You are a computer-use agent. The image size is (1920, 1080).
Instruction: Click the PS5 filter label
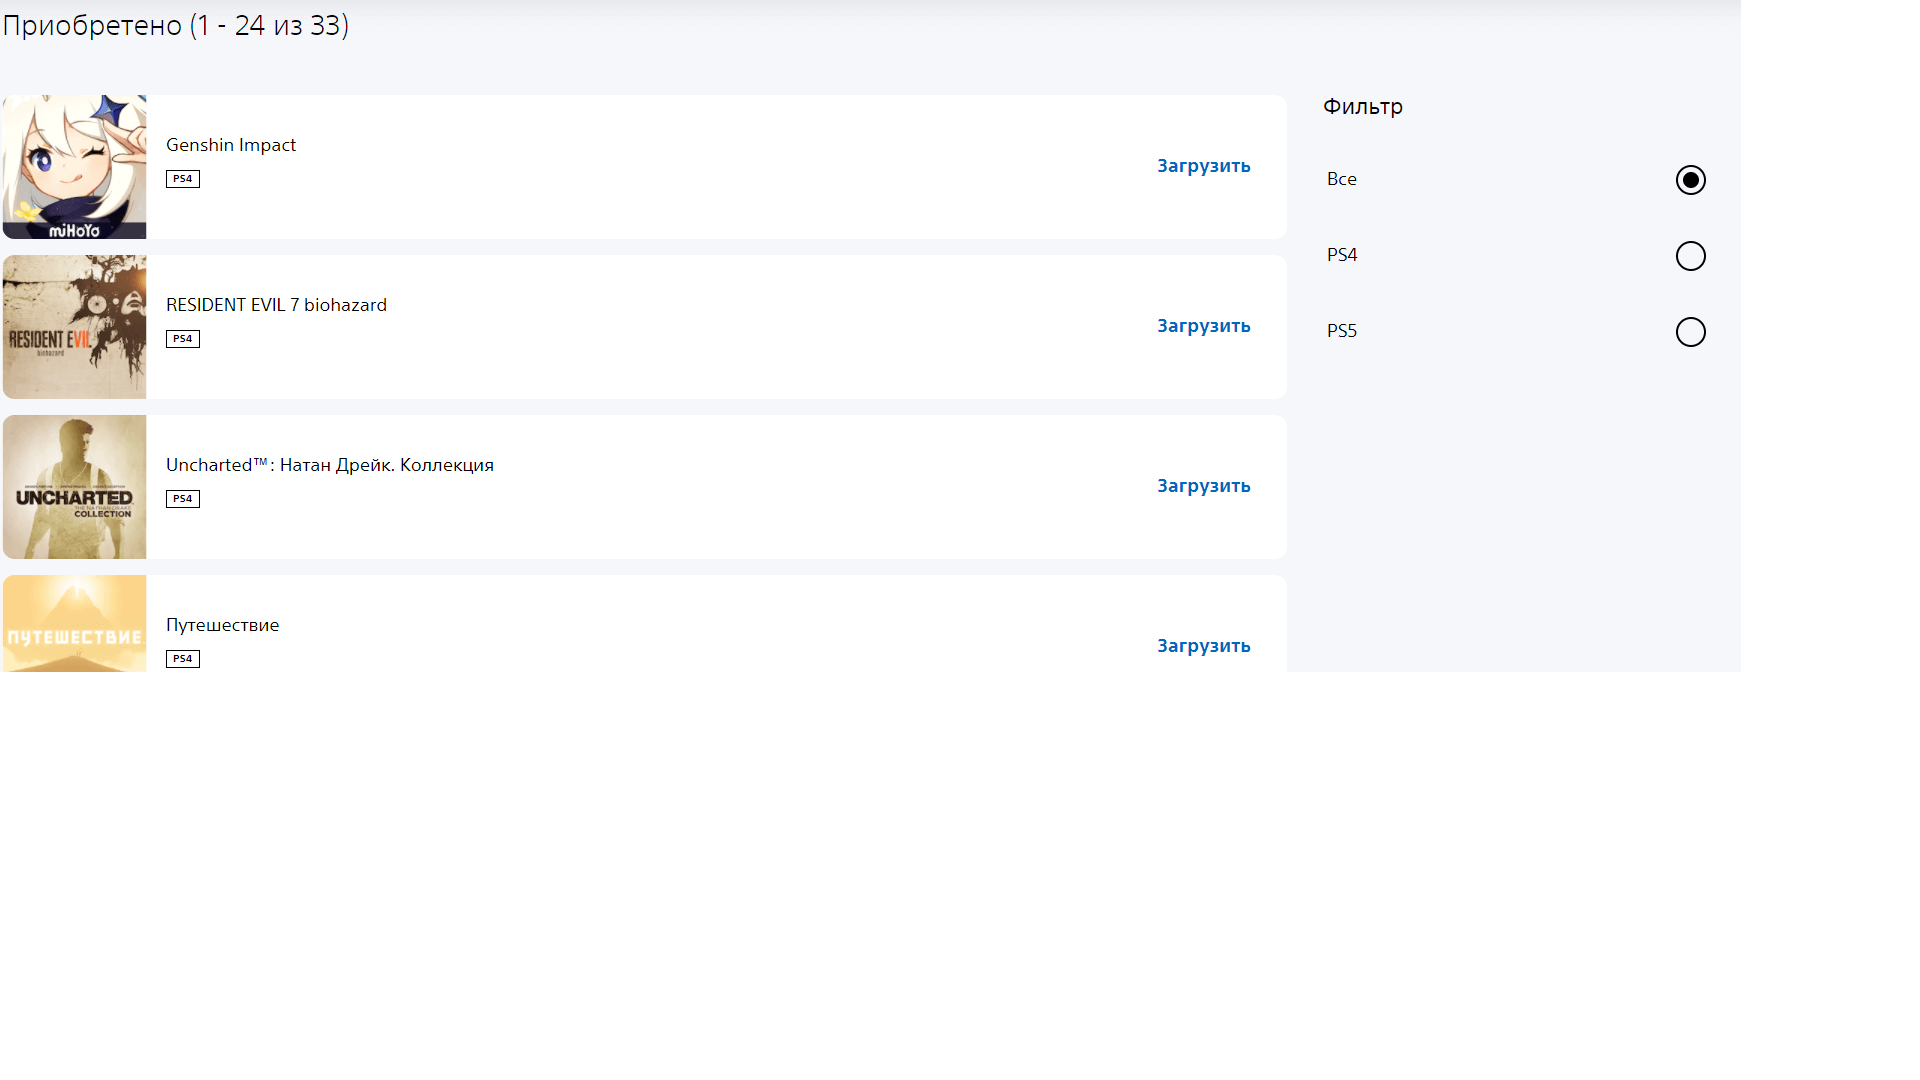point(1342,331)
